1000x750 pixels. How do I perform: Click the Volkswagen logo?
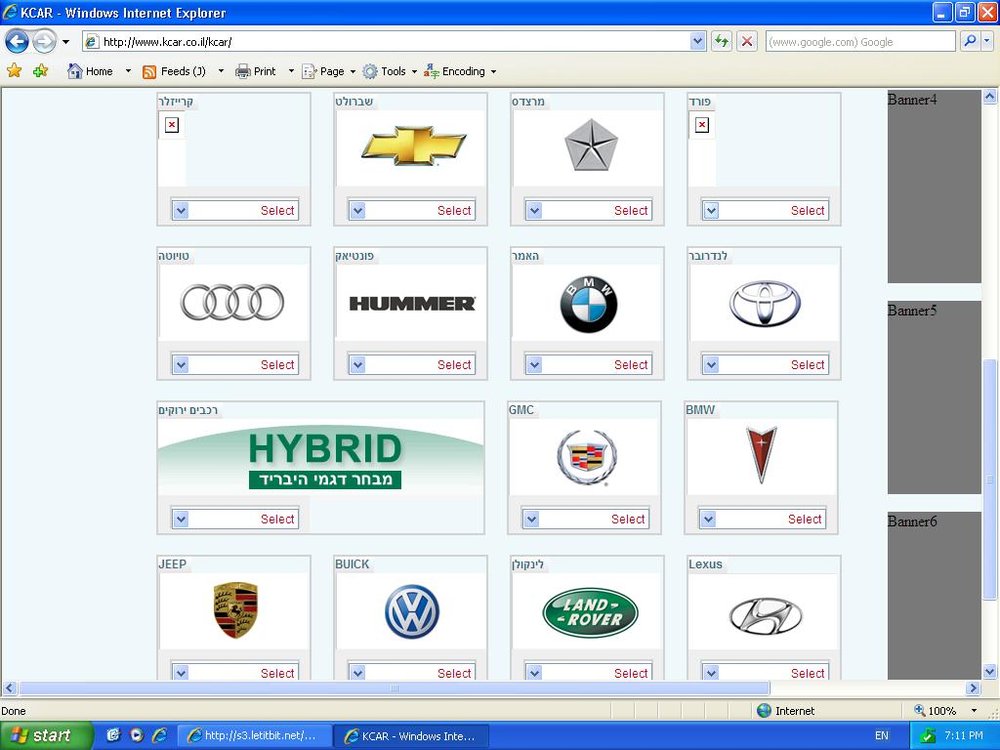click(x=412, y=612)
